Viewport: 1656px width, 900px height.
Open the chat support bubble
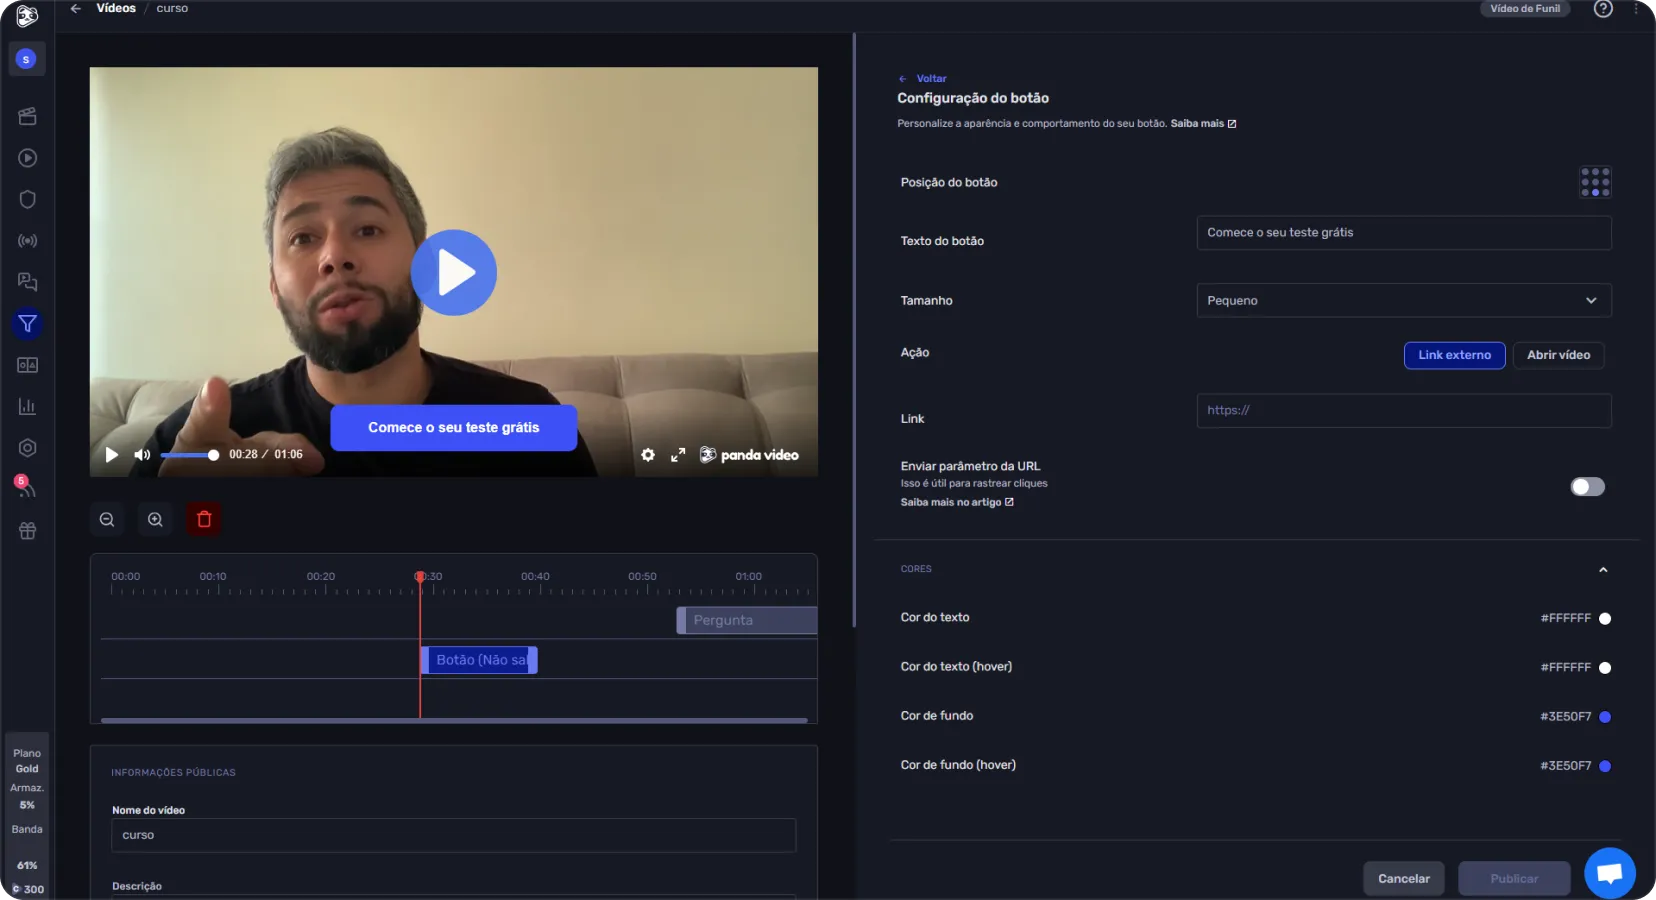[1610, 873]
